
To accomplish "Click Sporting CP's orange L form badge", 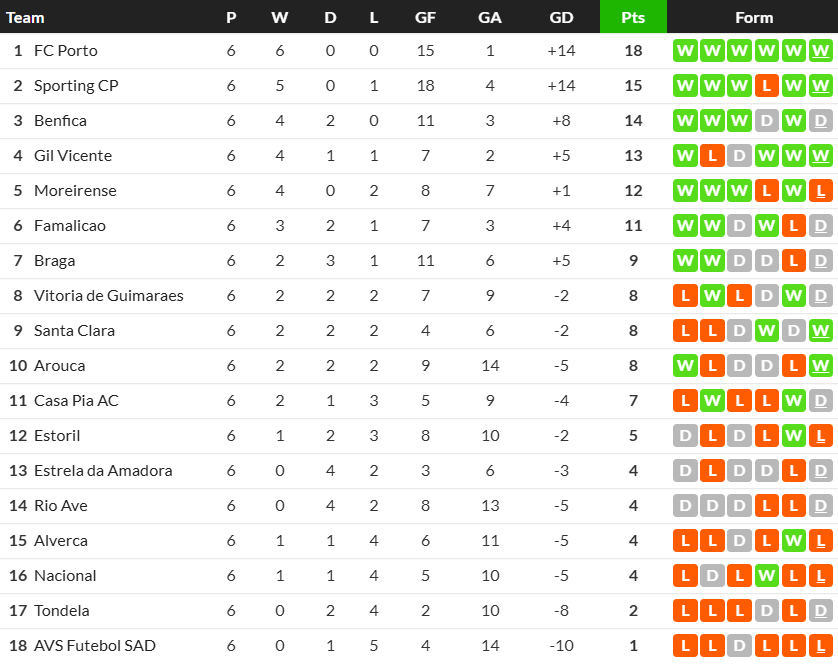I will (766, 86).
